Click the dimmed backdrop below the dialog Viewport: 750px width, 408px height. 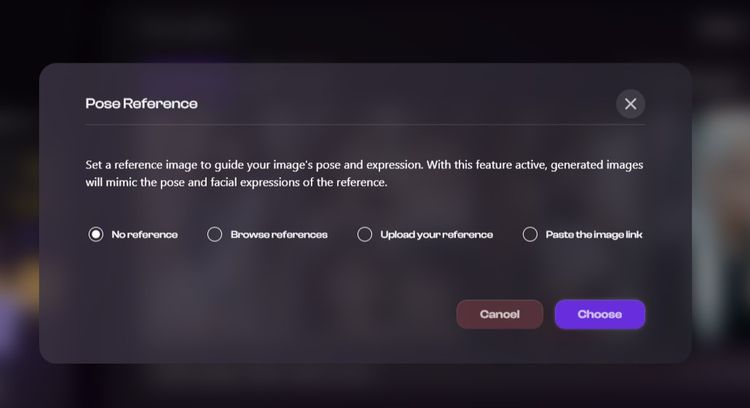tap(375, 386)
